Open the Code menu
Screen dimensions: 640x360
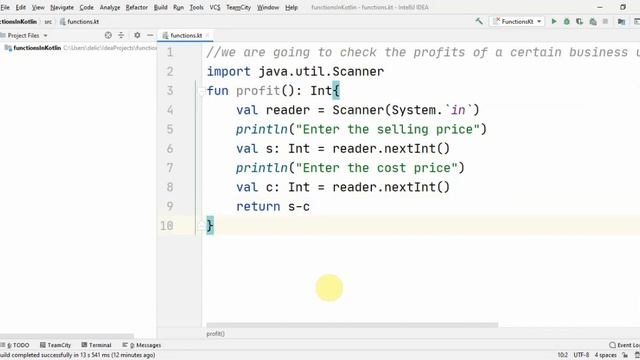[87, 7]
